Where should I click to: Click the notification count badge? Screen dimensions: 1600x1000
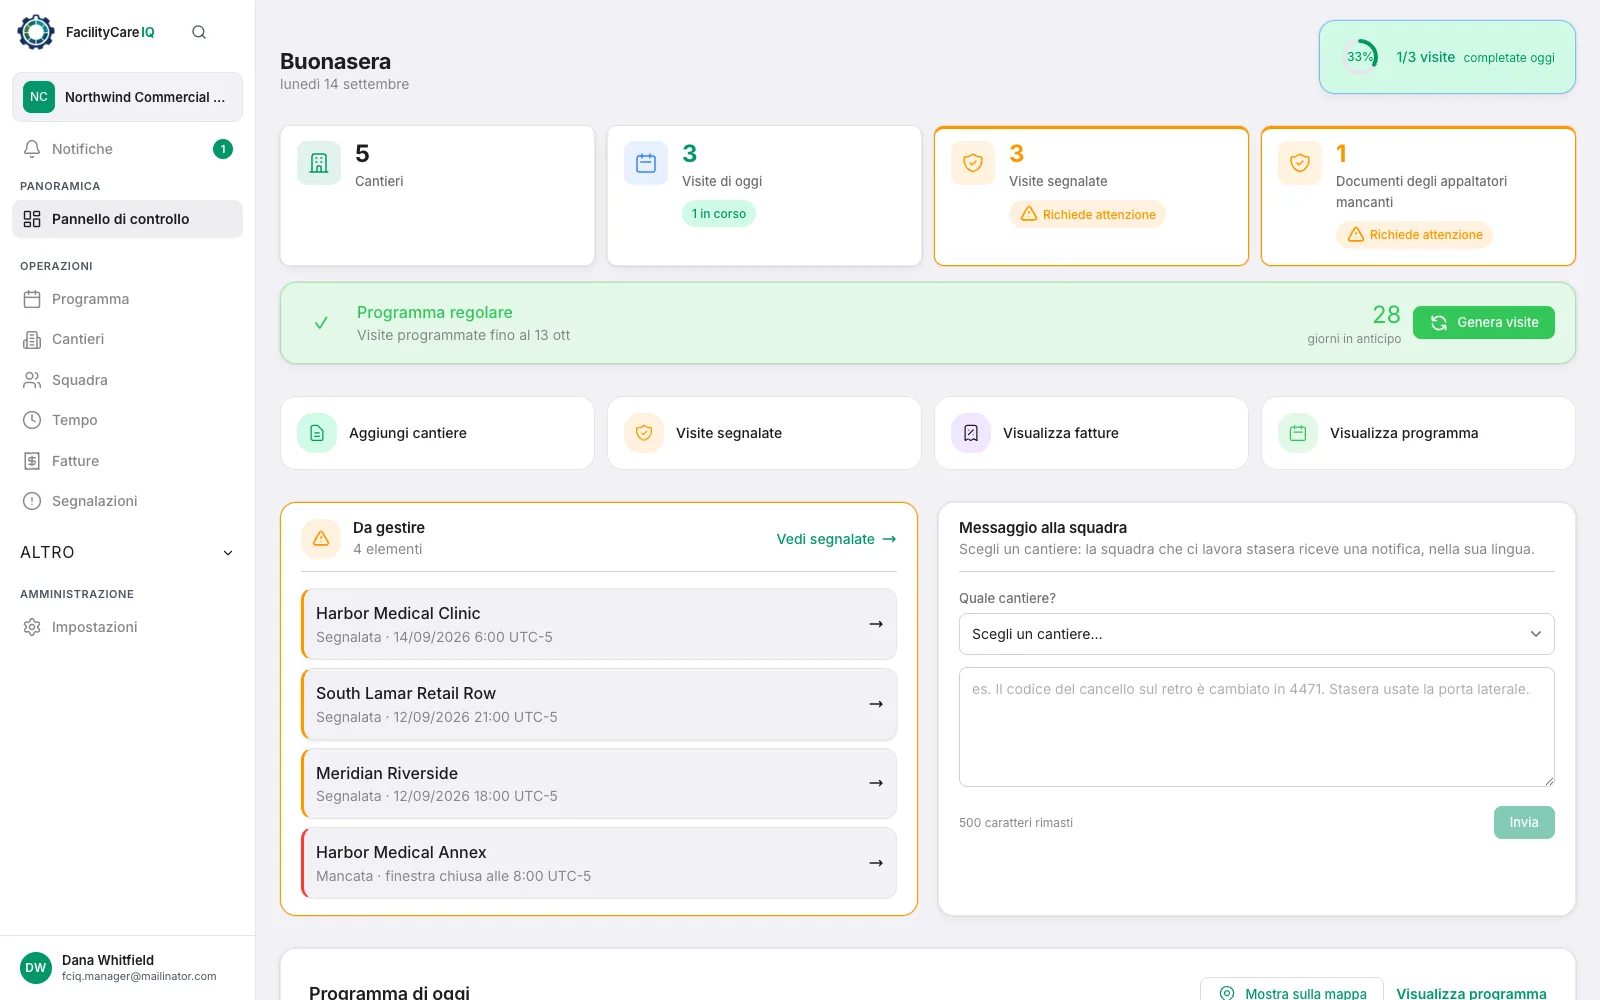pyautogui.click(x=223, y=149)
